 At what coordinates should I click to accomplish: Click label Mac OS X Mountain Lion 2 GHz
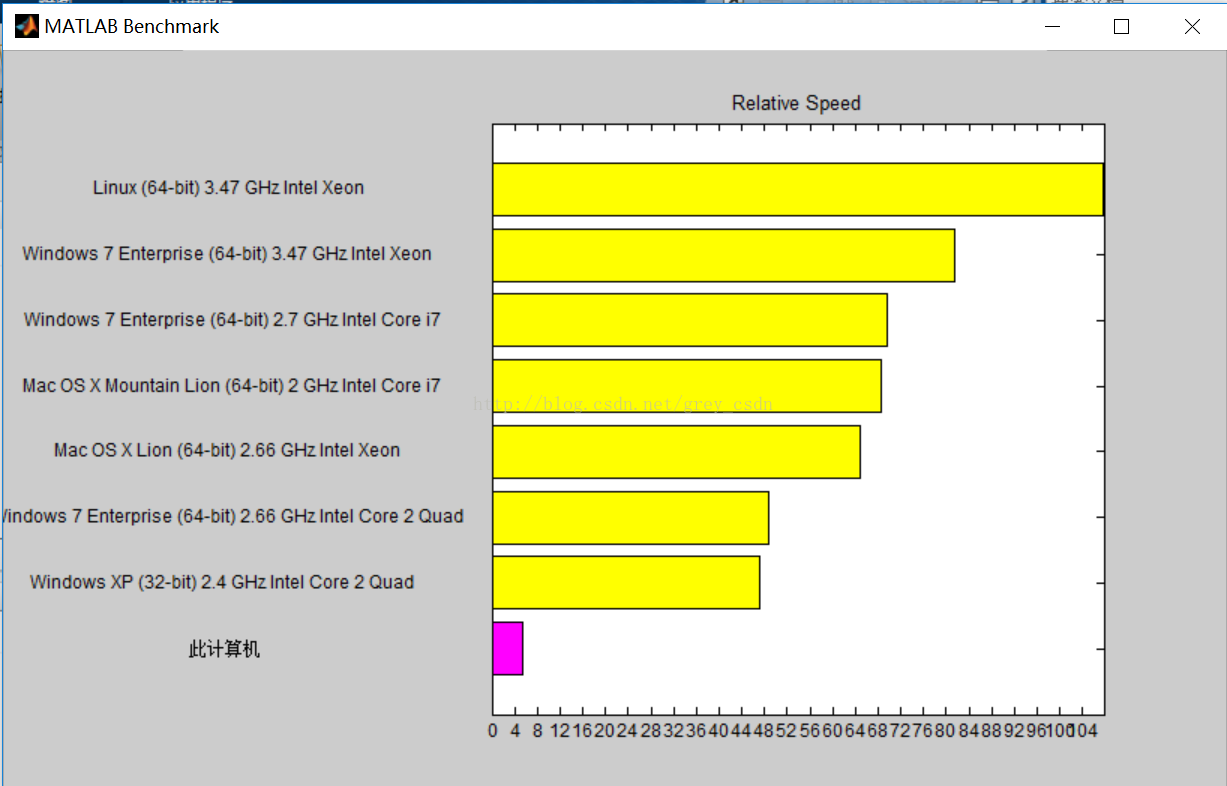pyautogui.click(x=231, y=386)
